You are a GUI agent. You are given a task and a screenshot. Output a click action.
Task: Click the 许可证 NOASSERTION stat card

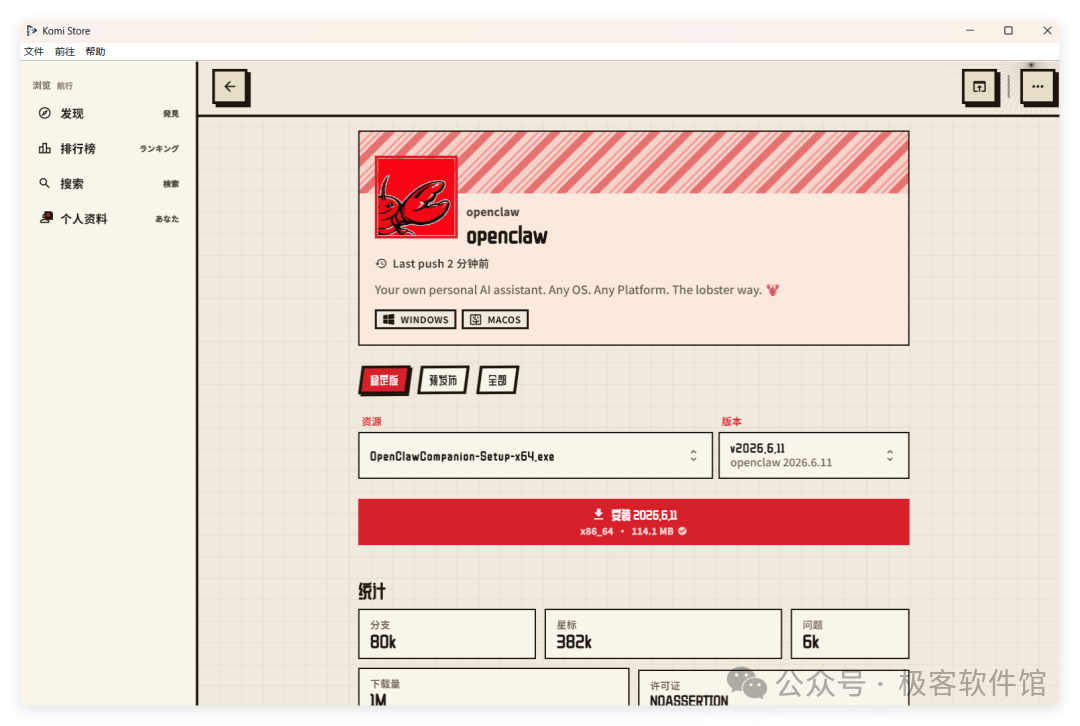point(773,687)
